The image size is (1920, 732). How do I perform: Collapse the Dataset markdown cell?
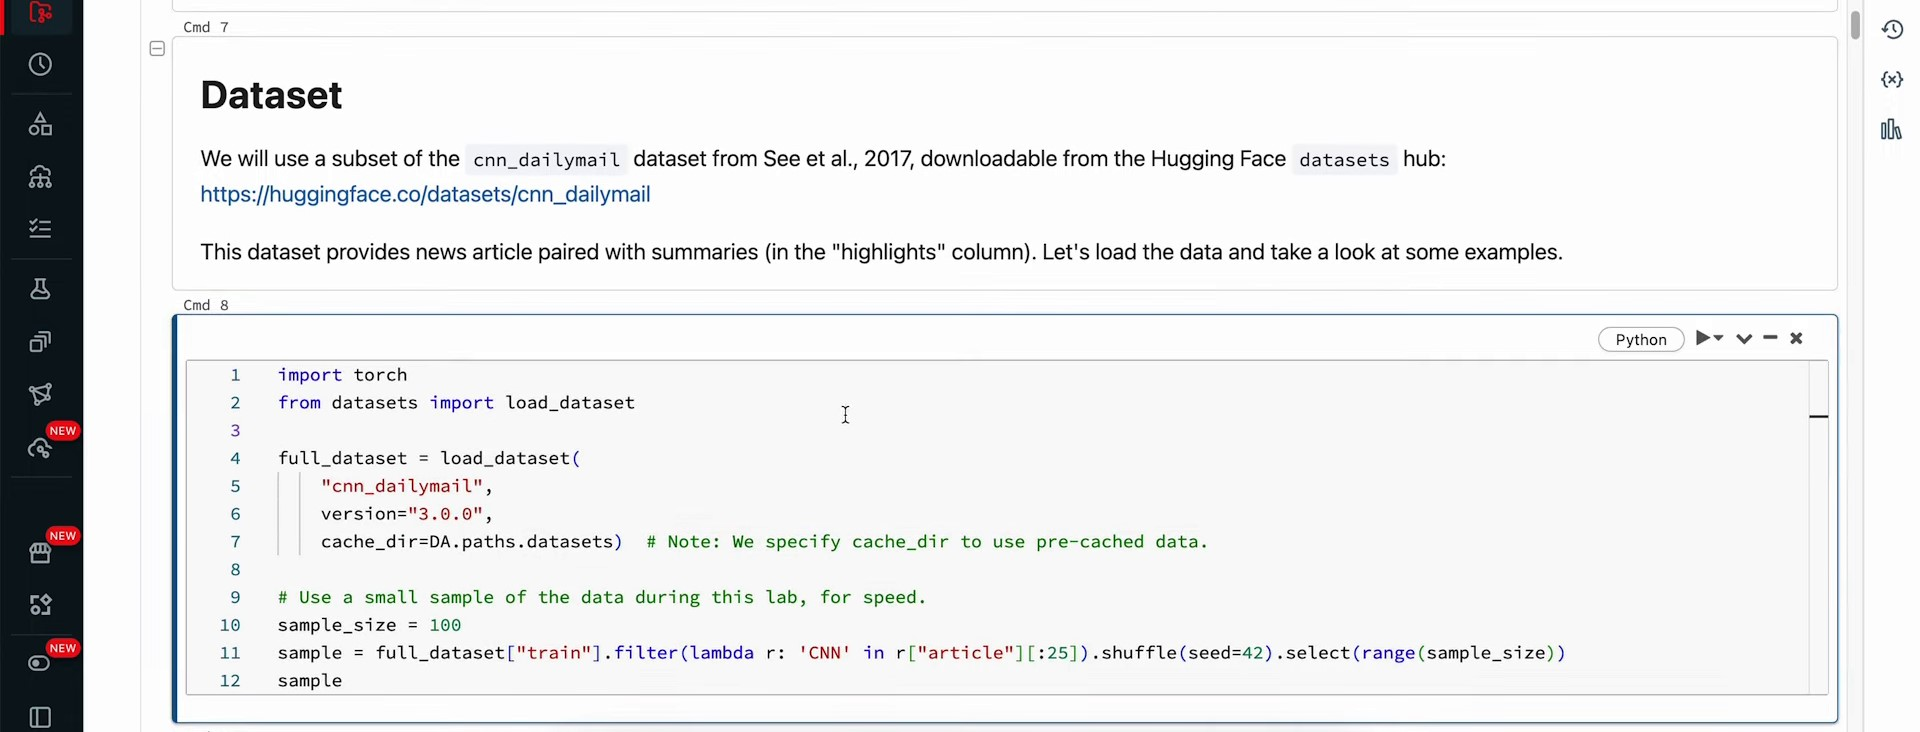[157, 48]
